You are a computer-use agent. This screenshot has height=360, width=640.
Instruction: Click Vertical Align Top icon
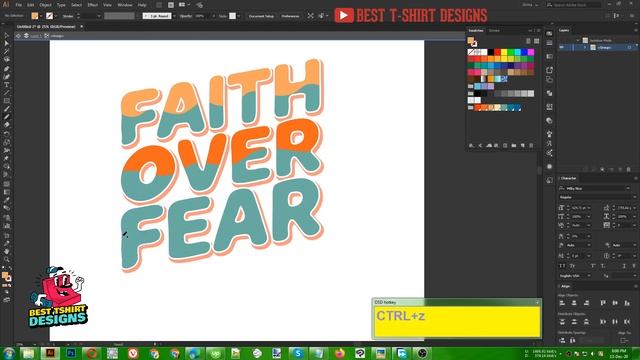coord(603,303)
